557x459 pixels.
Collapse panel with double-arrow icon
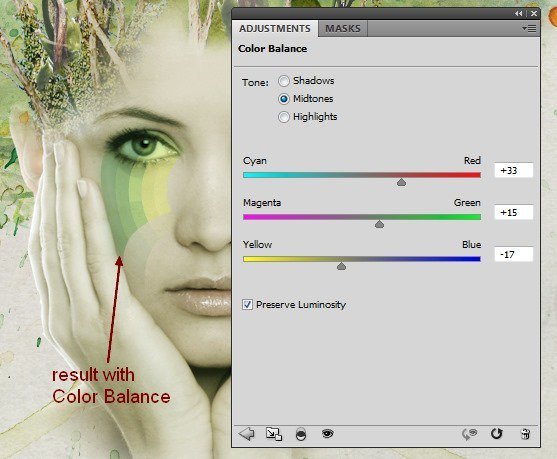coord(519,14)
